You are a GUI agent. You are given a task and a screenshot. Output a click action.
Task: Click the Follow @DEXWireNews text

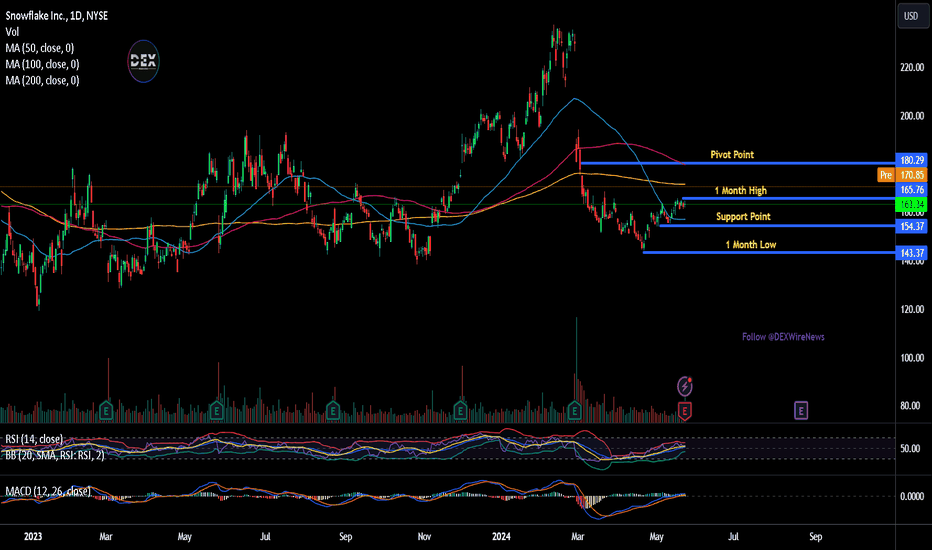click(783, 337)
